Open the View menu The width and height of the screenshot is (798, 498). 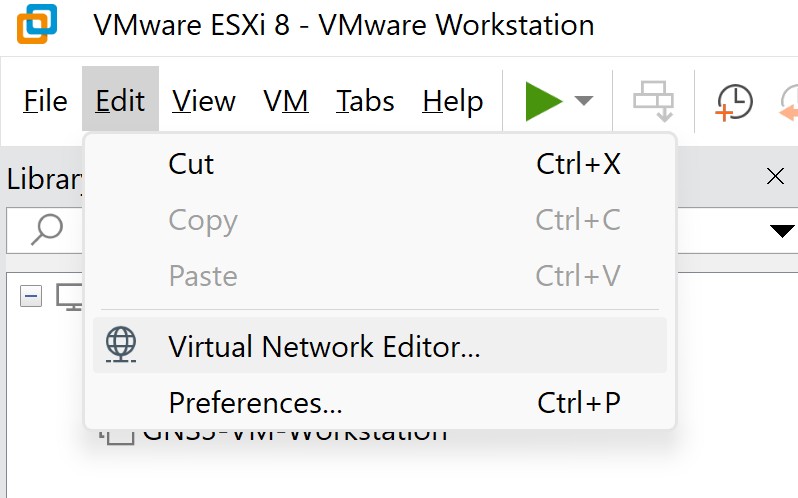[x=203, y=101]
